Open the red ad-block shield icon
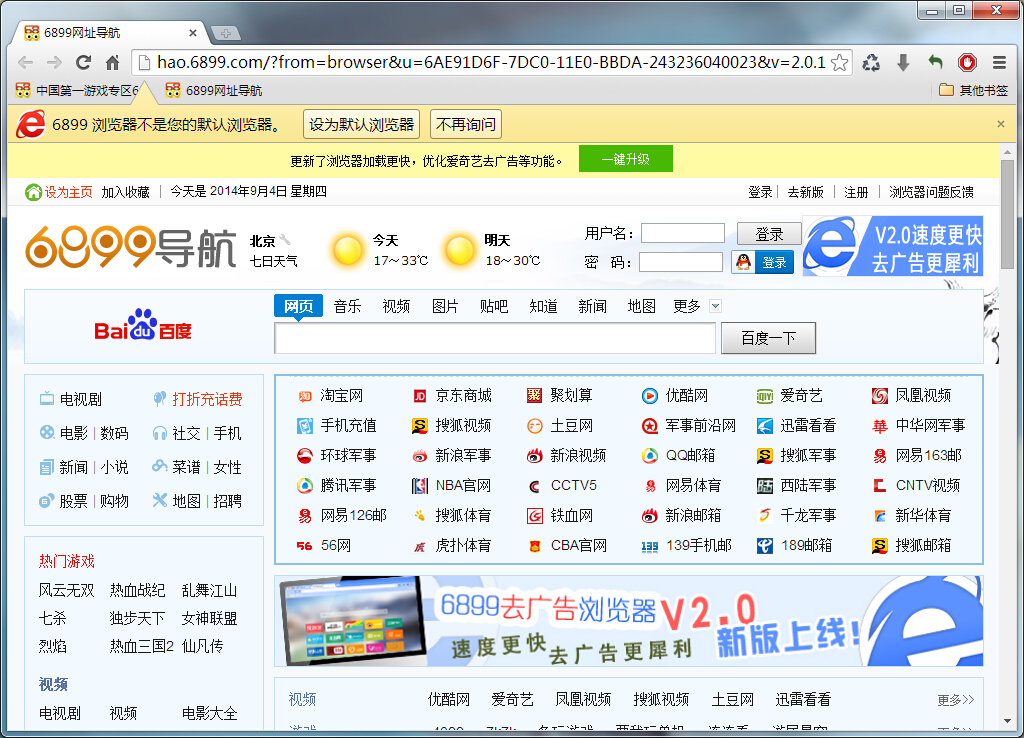The image size is (1024, 738). (x=967, y=63)
